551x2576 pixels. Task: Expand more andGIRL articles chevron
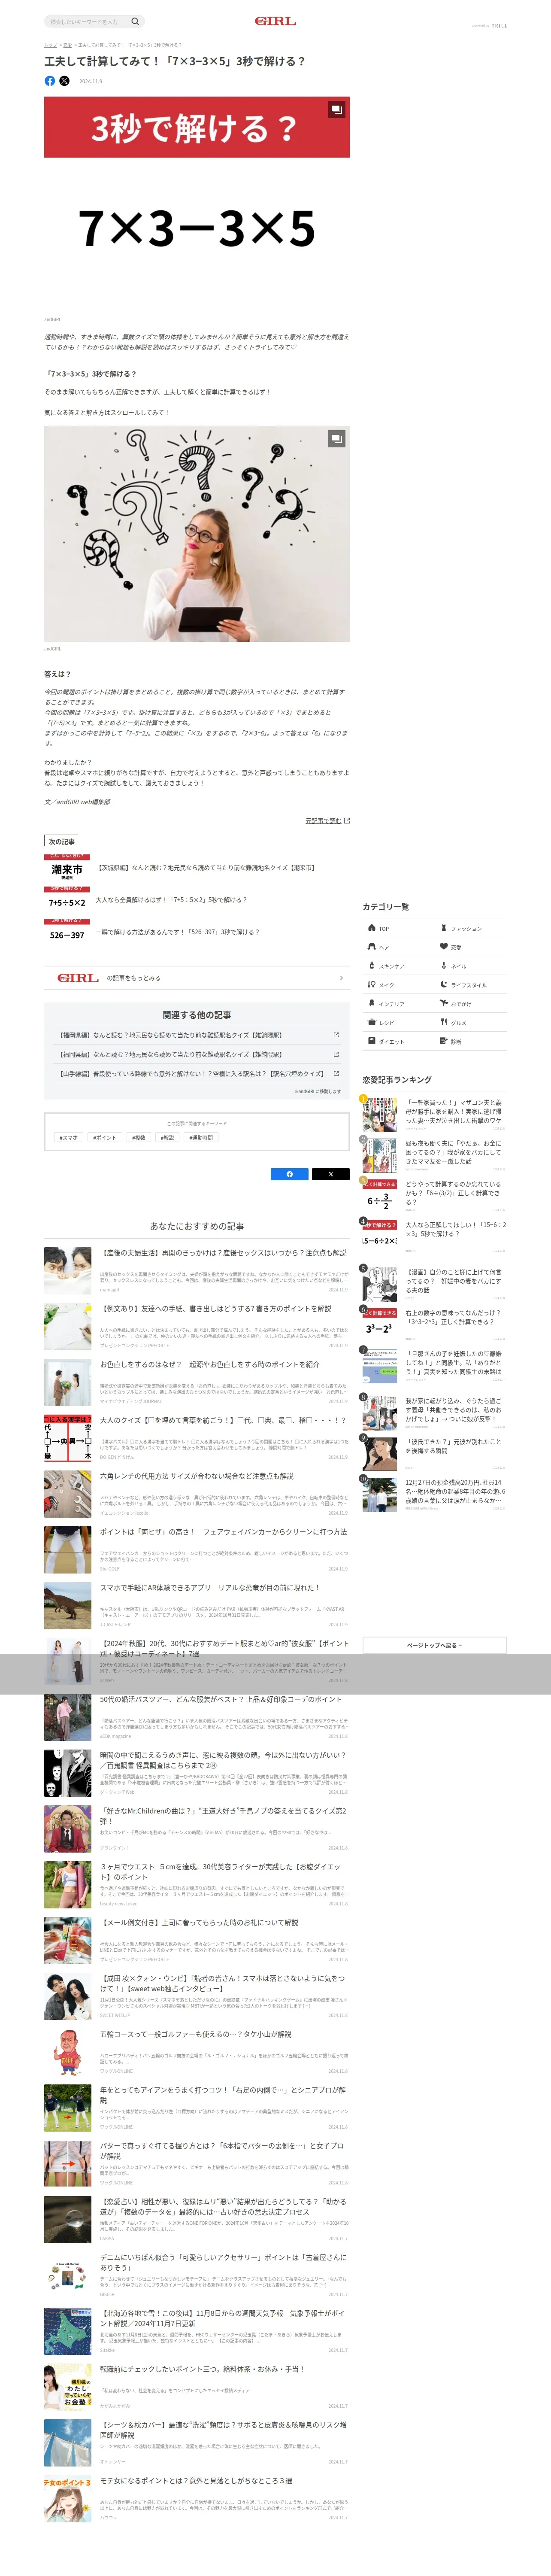tap(341, 978)
